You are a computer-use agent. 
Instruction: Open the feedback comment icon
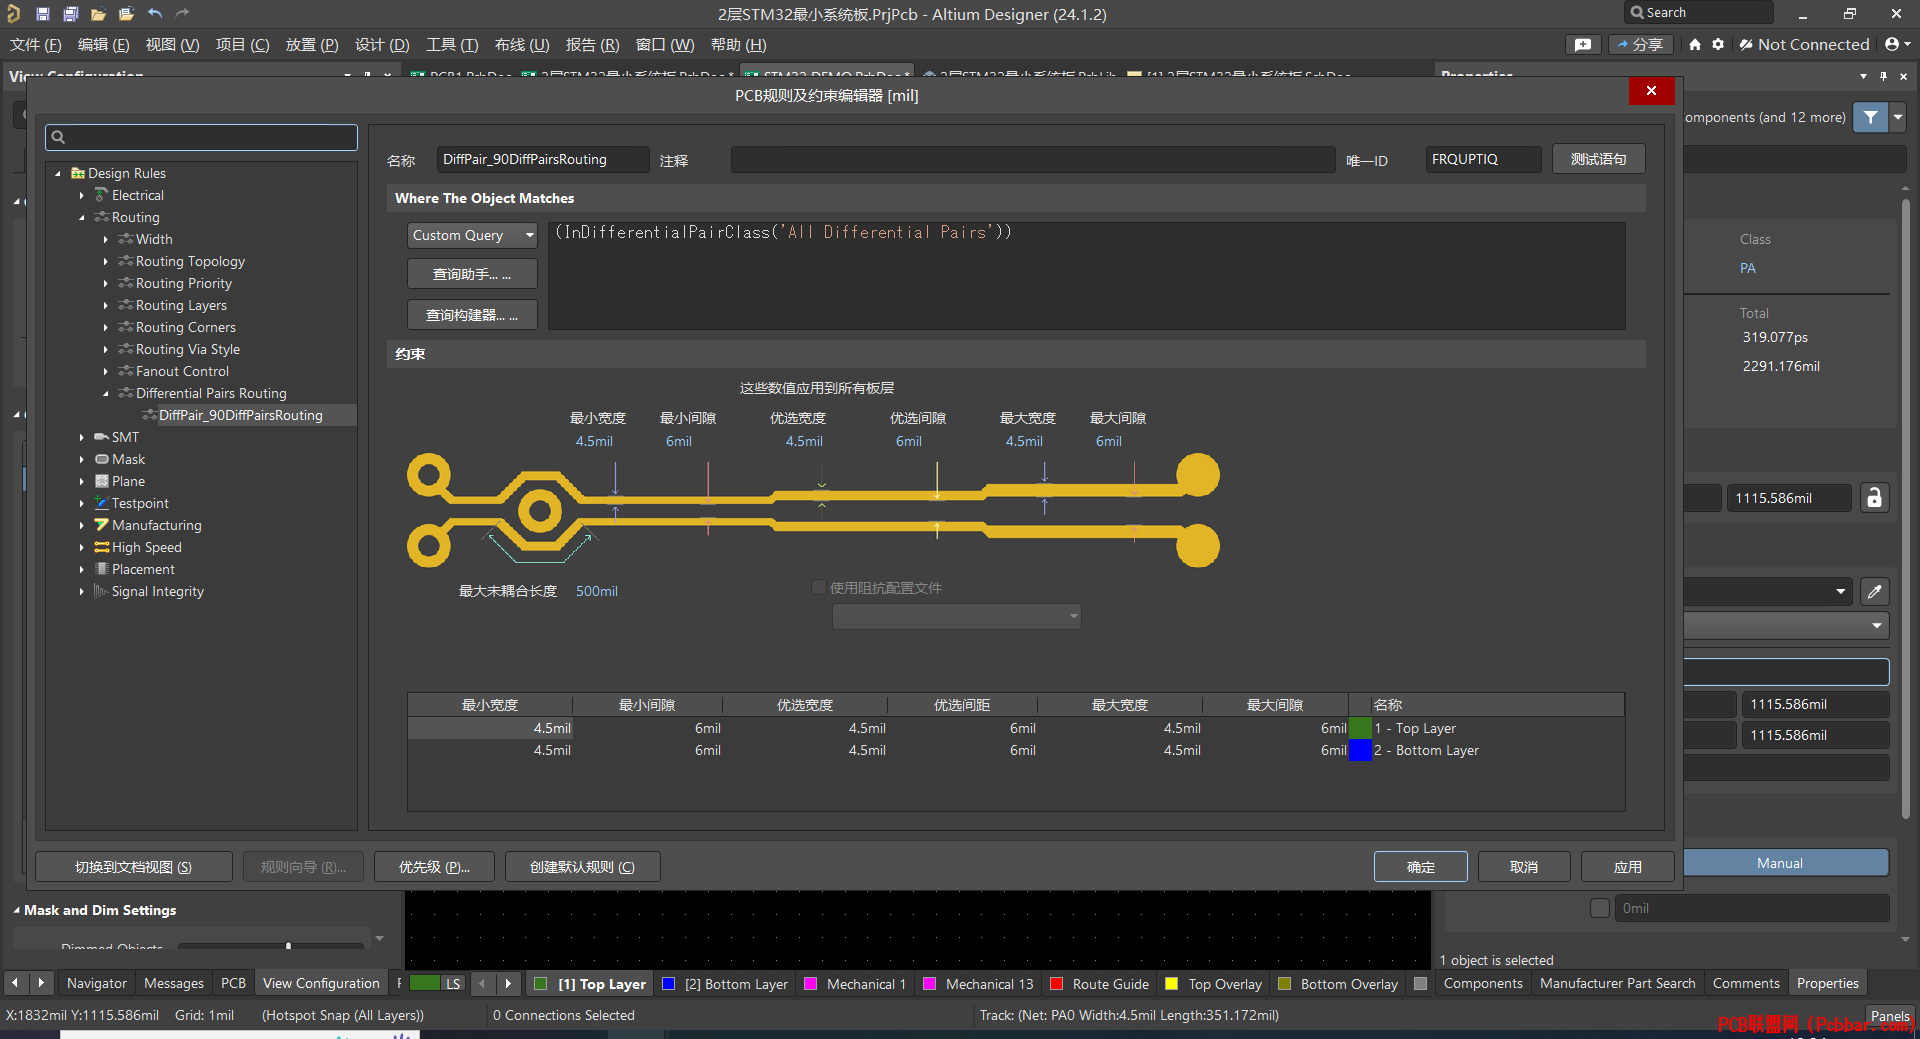(x=1583, y=45)
